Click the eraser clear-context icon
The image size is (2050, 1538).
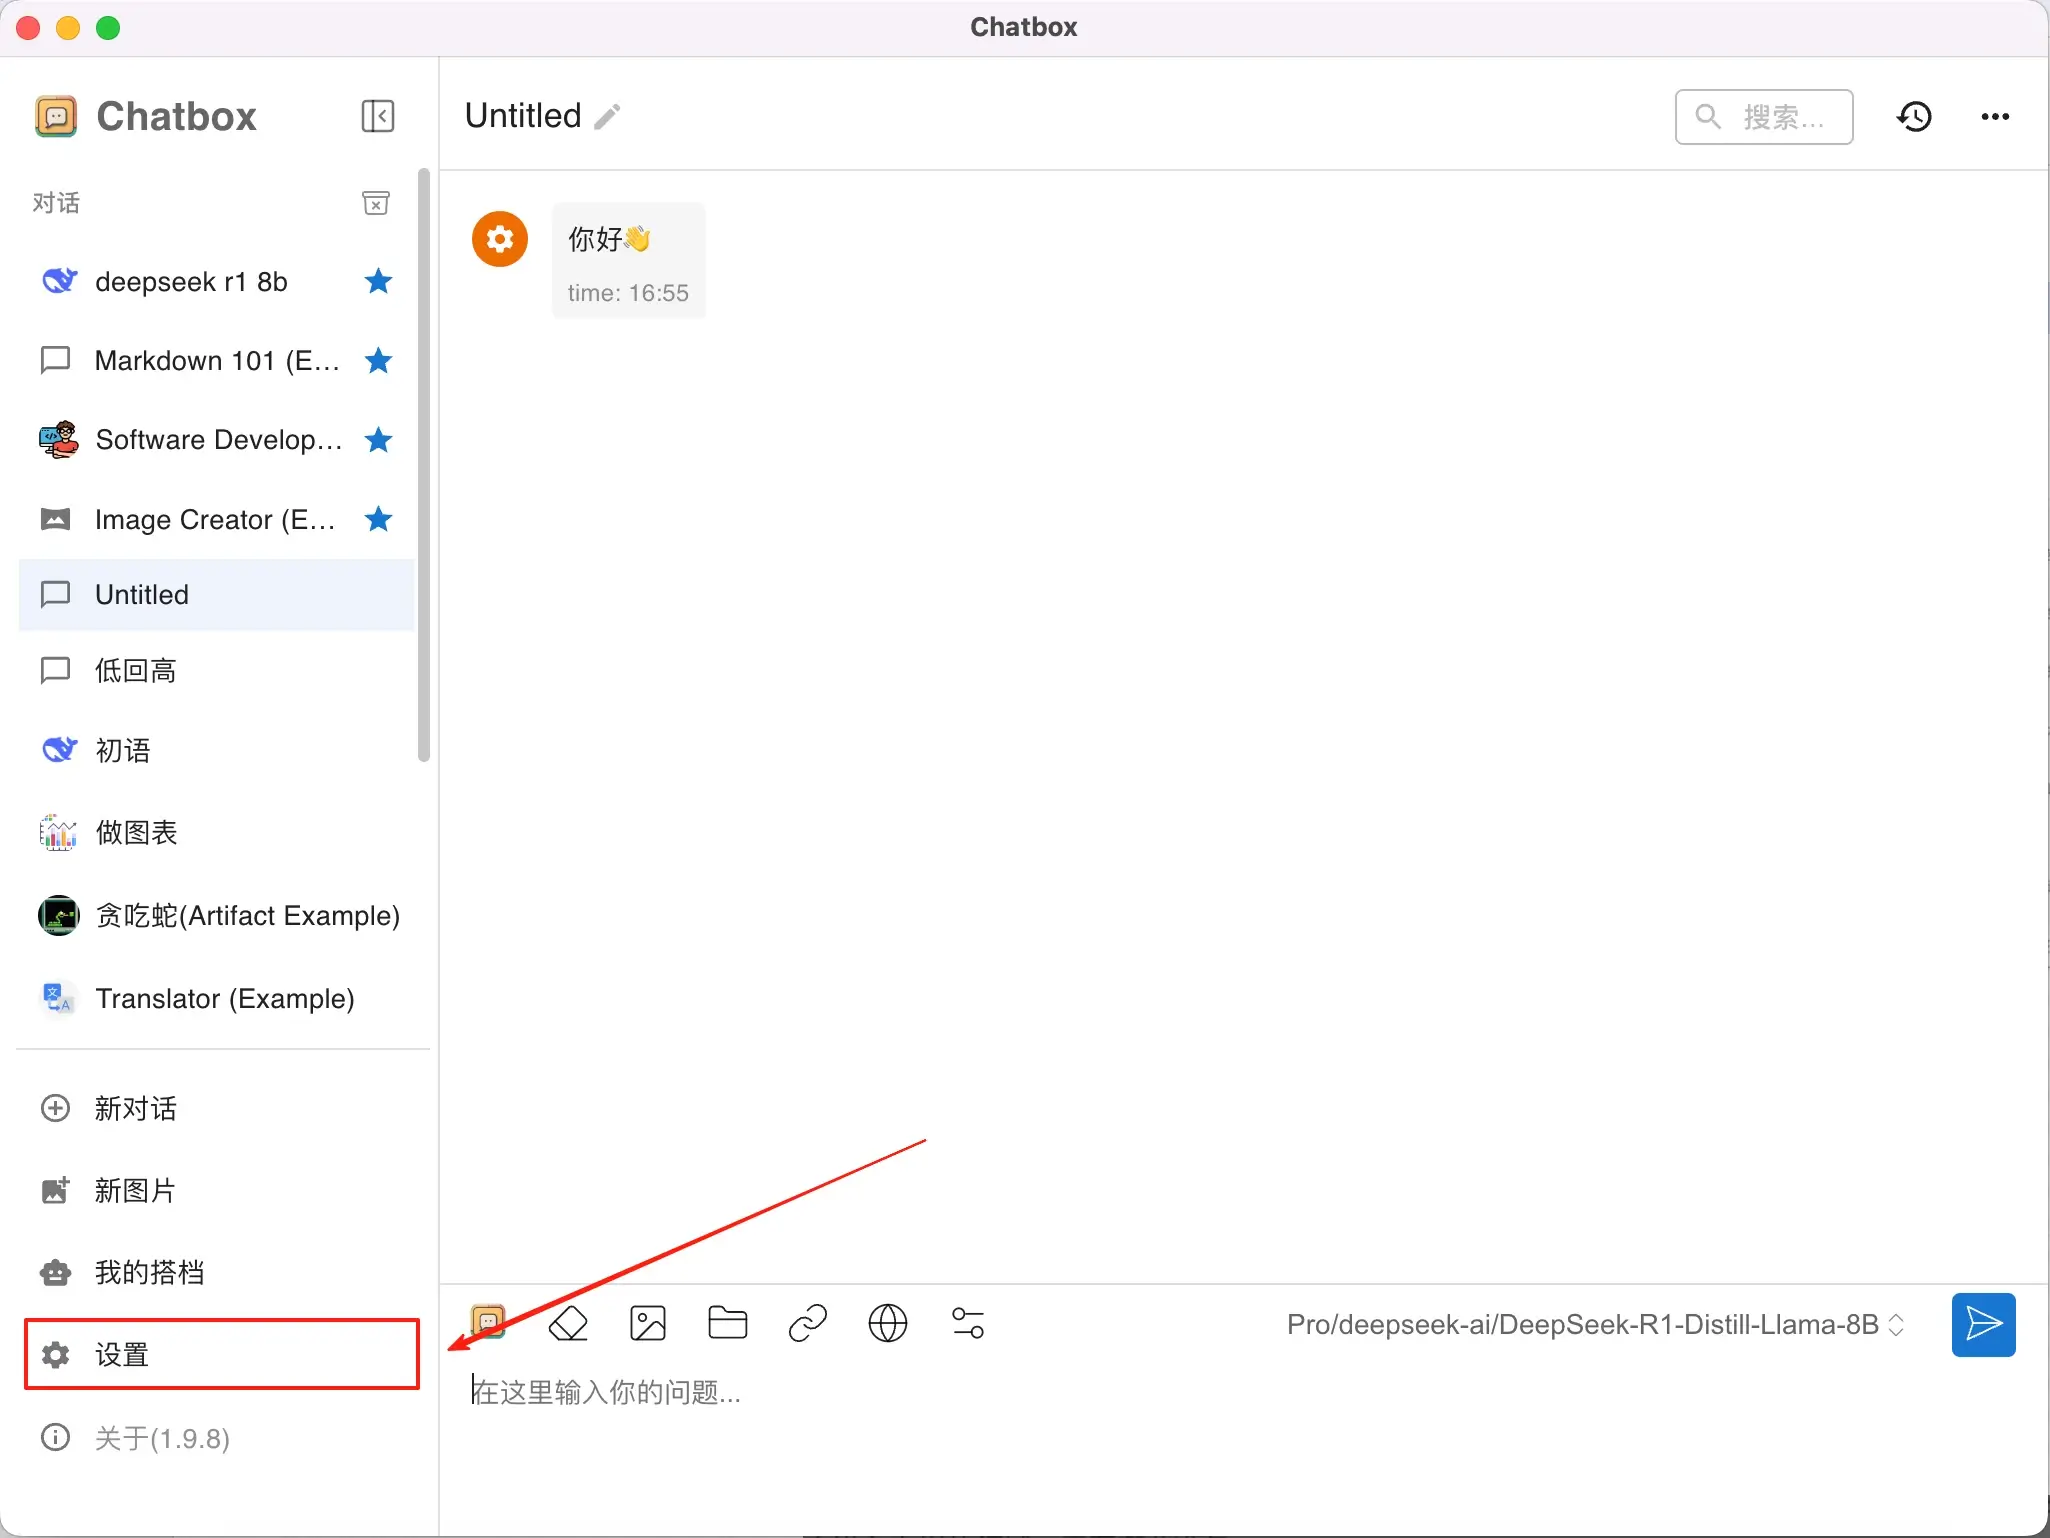coord(568,1323)
